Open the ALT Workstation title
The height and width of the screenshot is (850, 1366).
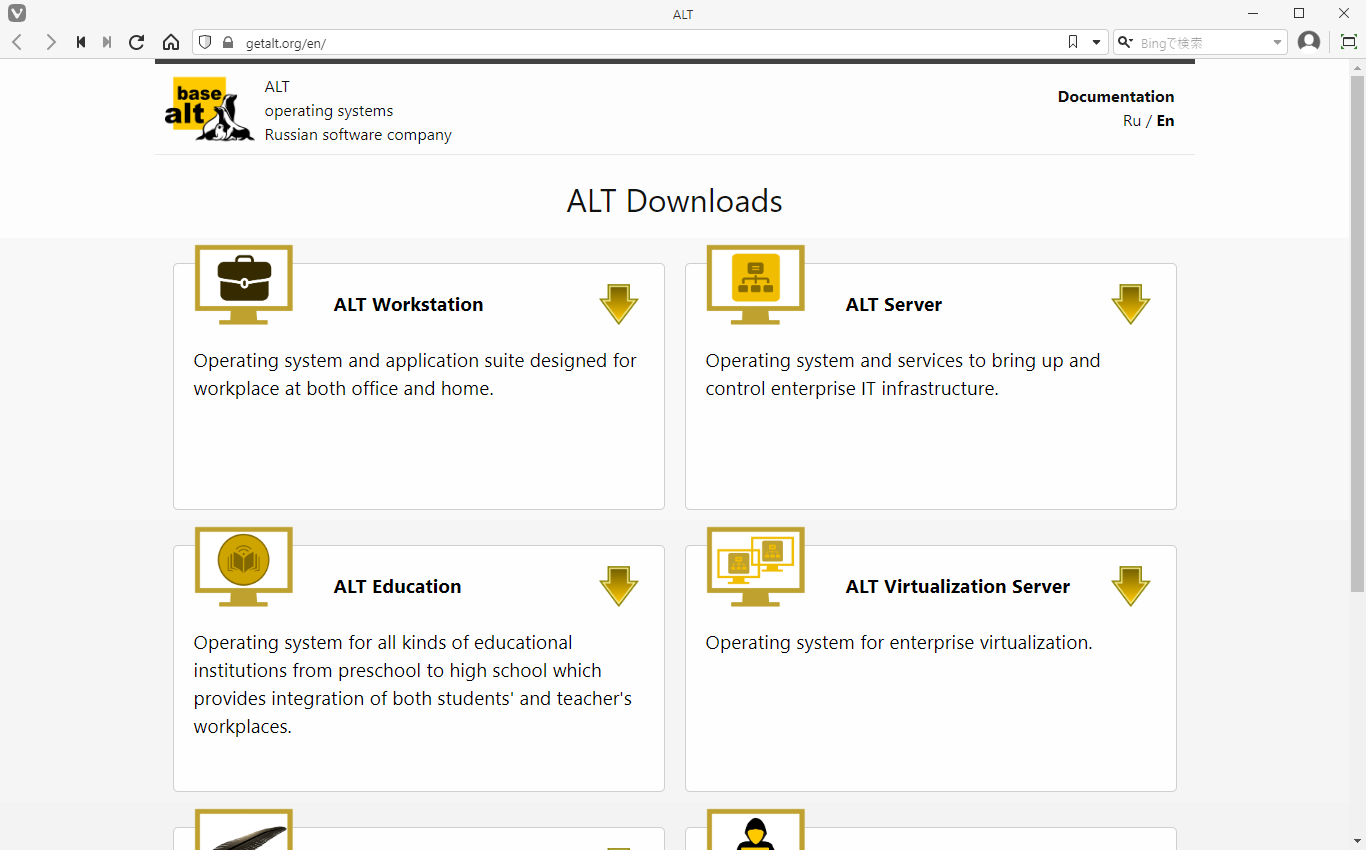coord(408,305)
